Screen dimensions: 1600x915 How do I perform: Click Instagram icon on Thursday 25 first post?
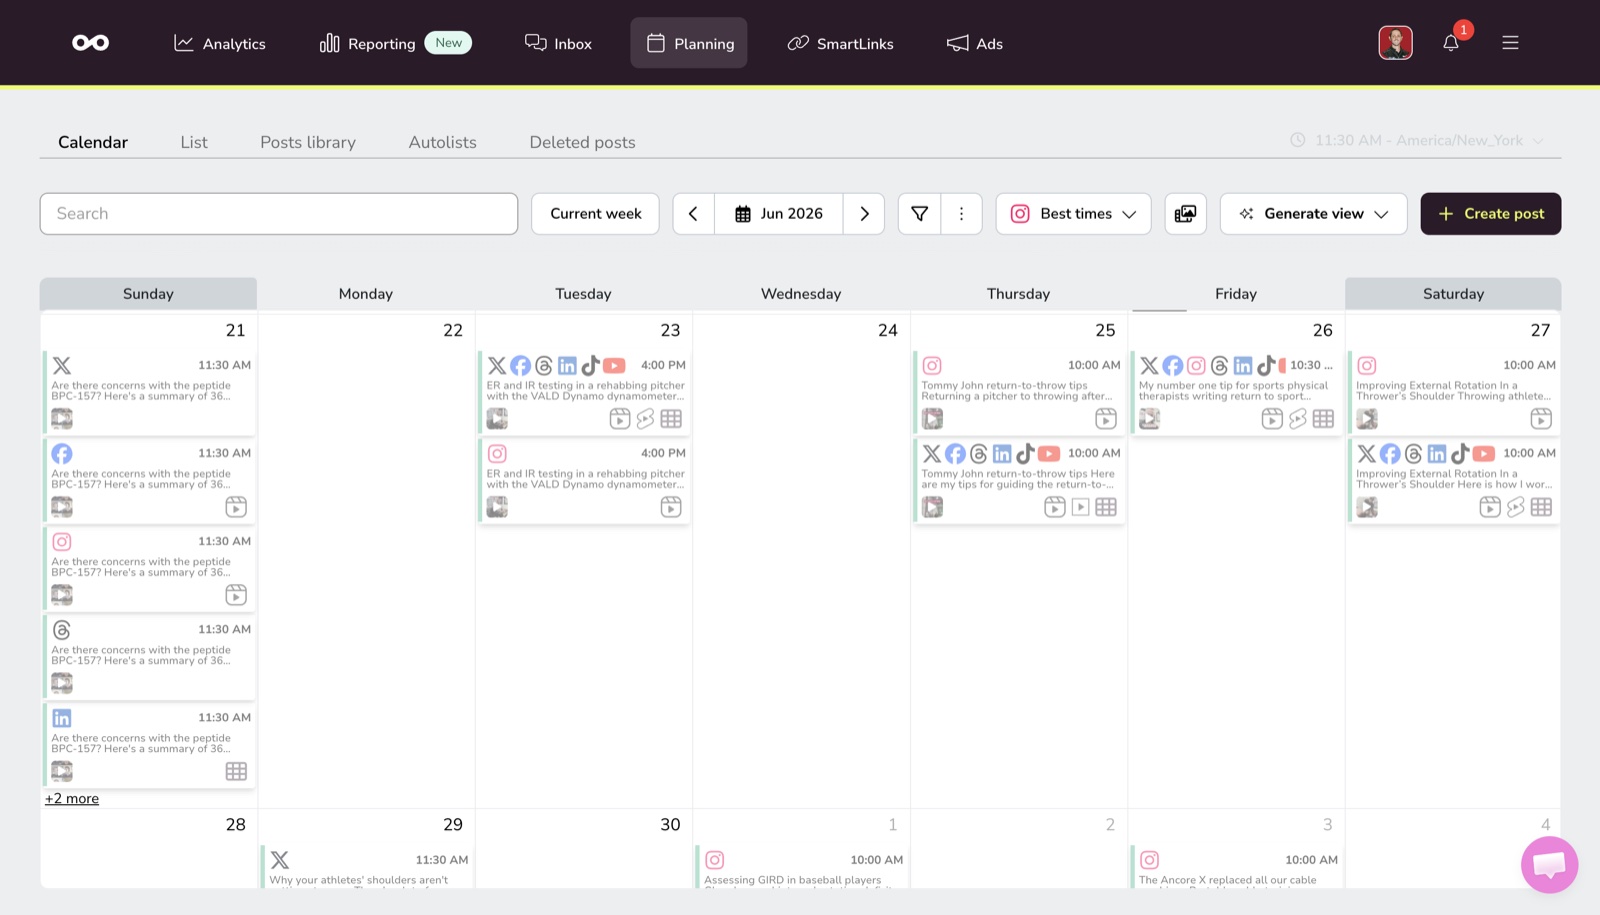(x=932, y=366)
